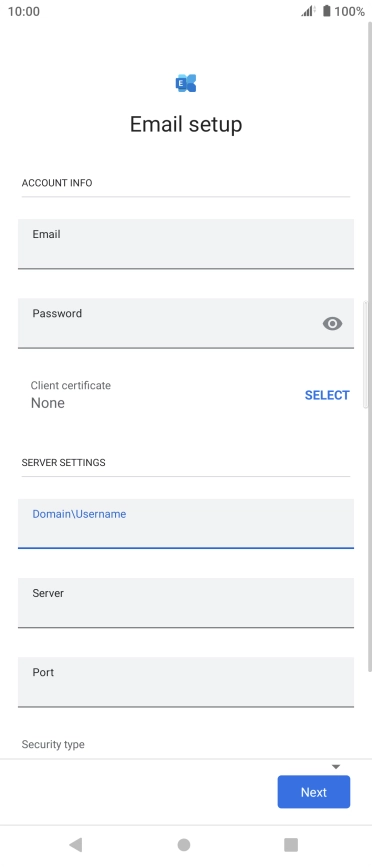Viewport: 372px width, 868px height.
Task: Select the Port input field
Action: point(186,682)
